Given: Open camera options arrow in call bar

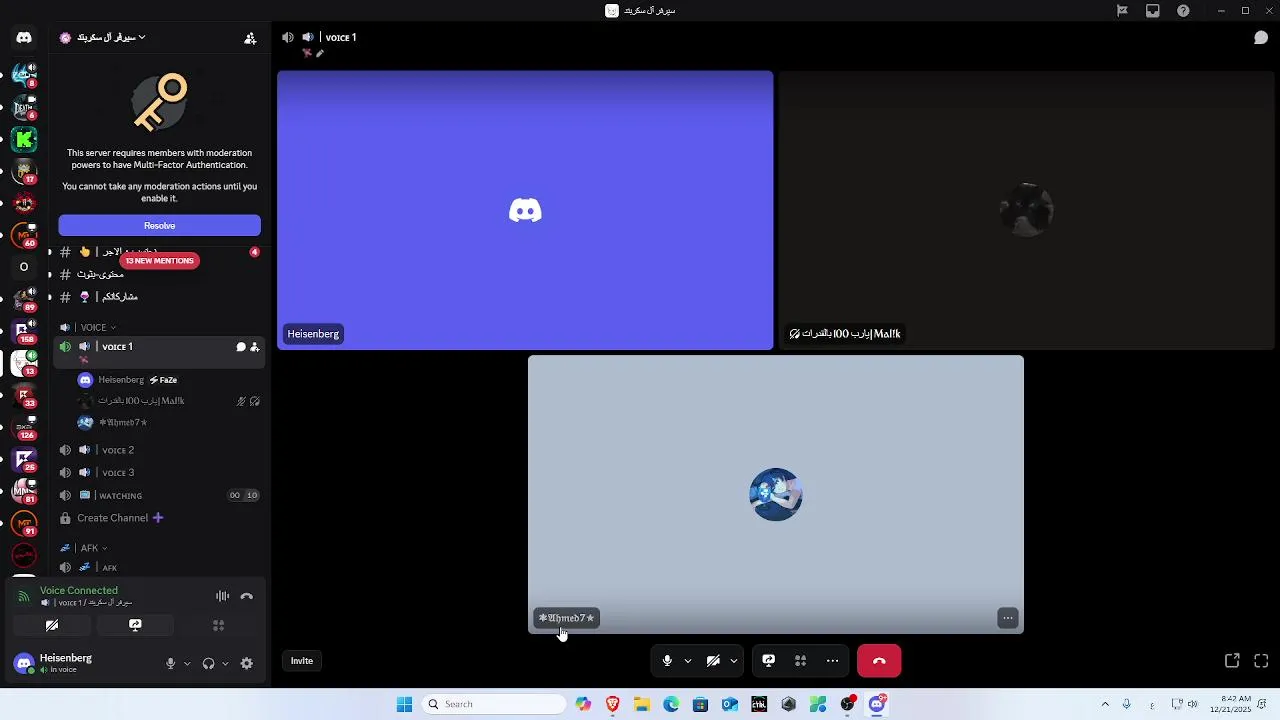Looking at the screenshot, I should coord(734,661).
